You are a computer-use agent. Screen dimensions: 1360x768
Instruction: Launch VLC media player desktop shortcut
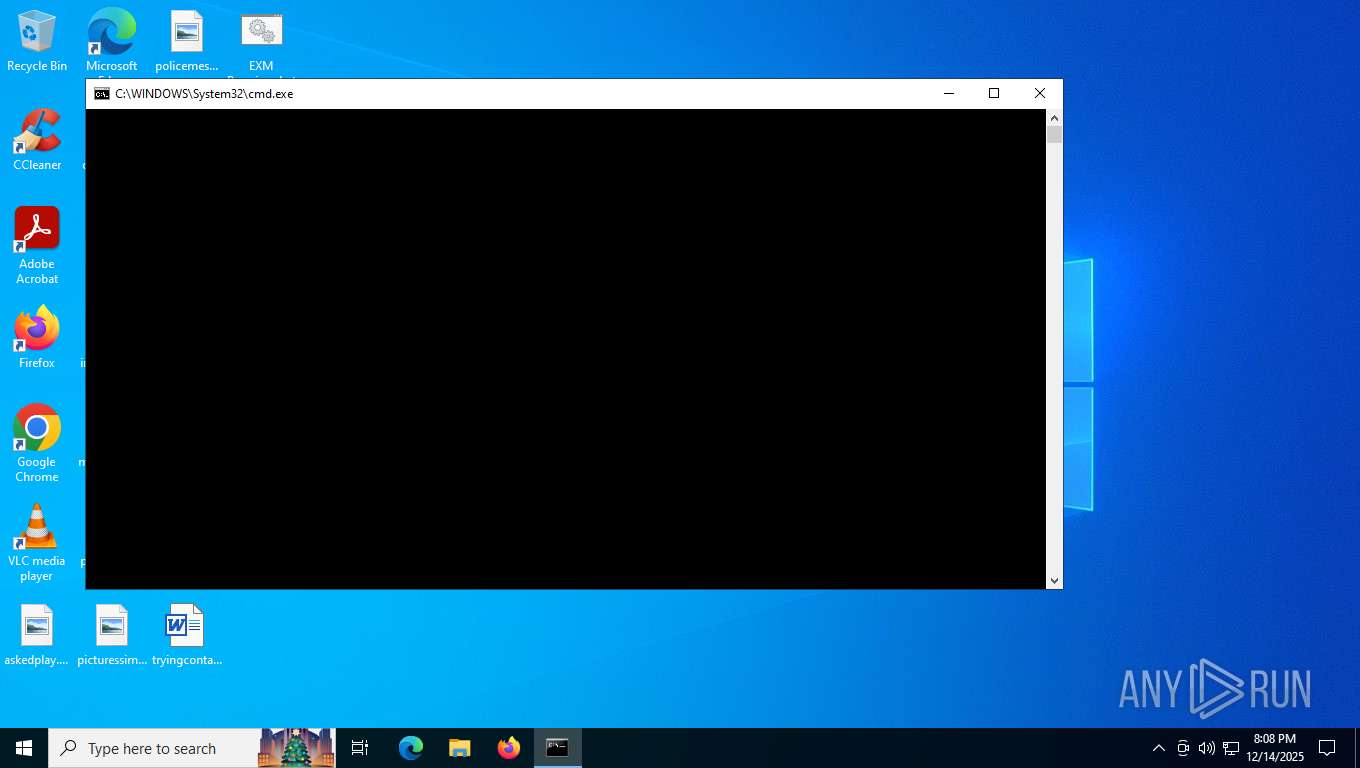point(37,543)
